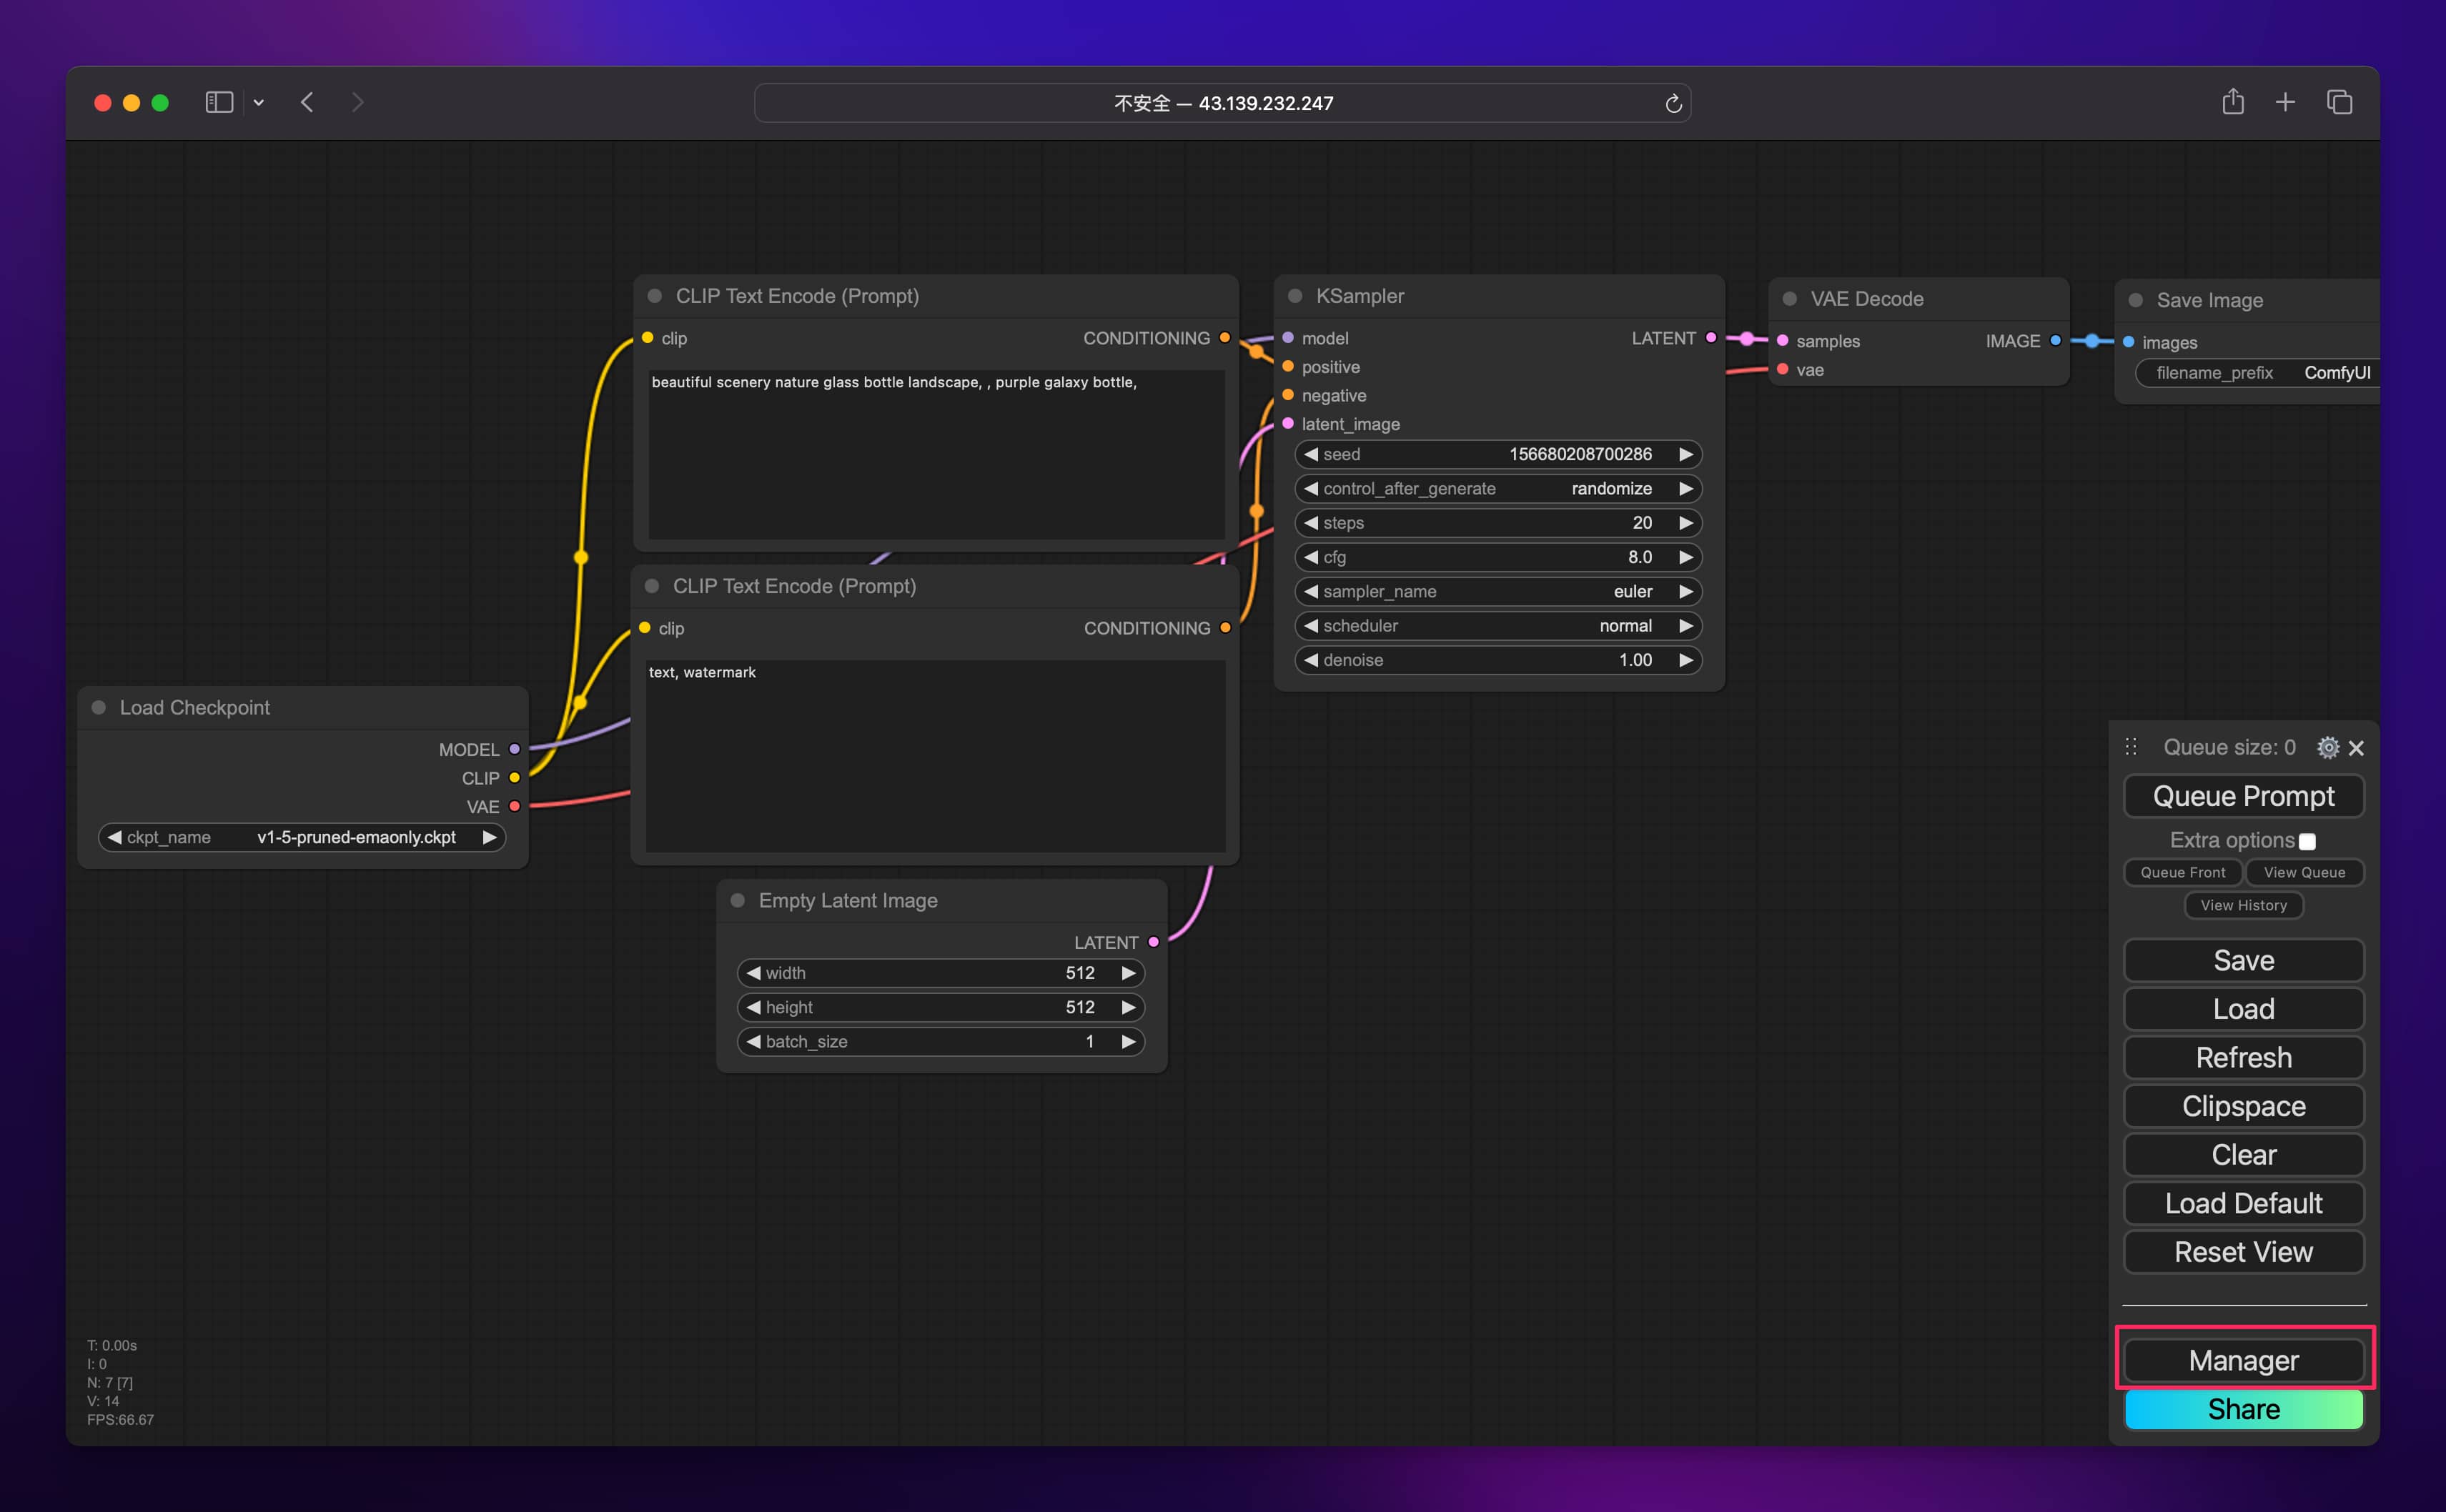Collapse the Load Checkpoint node dot
This screenshot has width=2446, height=1512.
99,707
